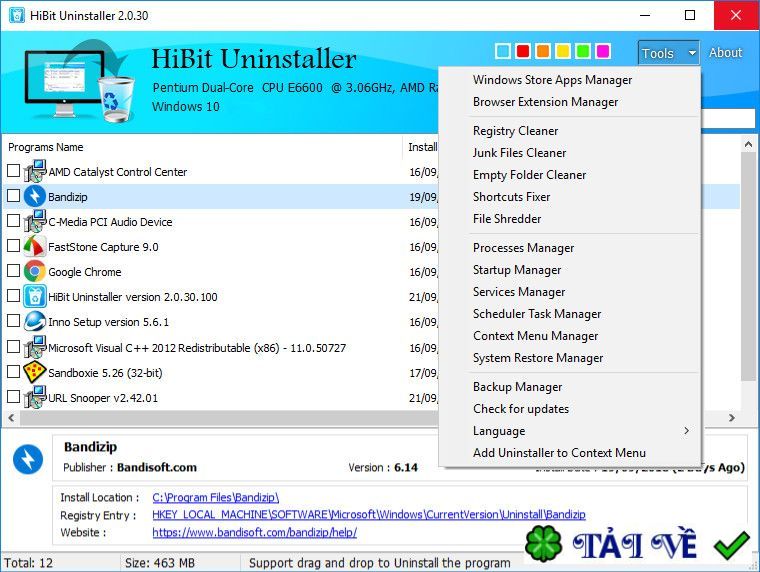The width and height of the screenshot is (760, 572).
Task: Click the C-Media PCI Audio Device icon
Action: point(35,222)
